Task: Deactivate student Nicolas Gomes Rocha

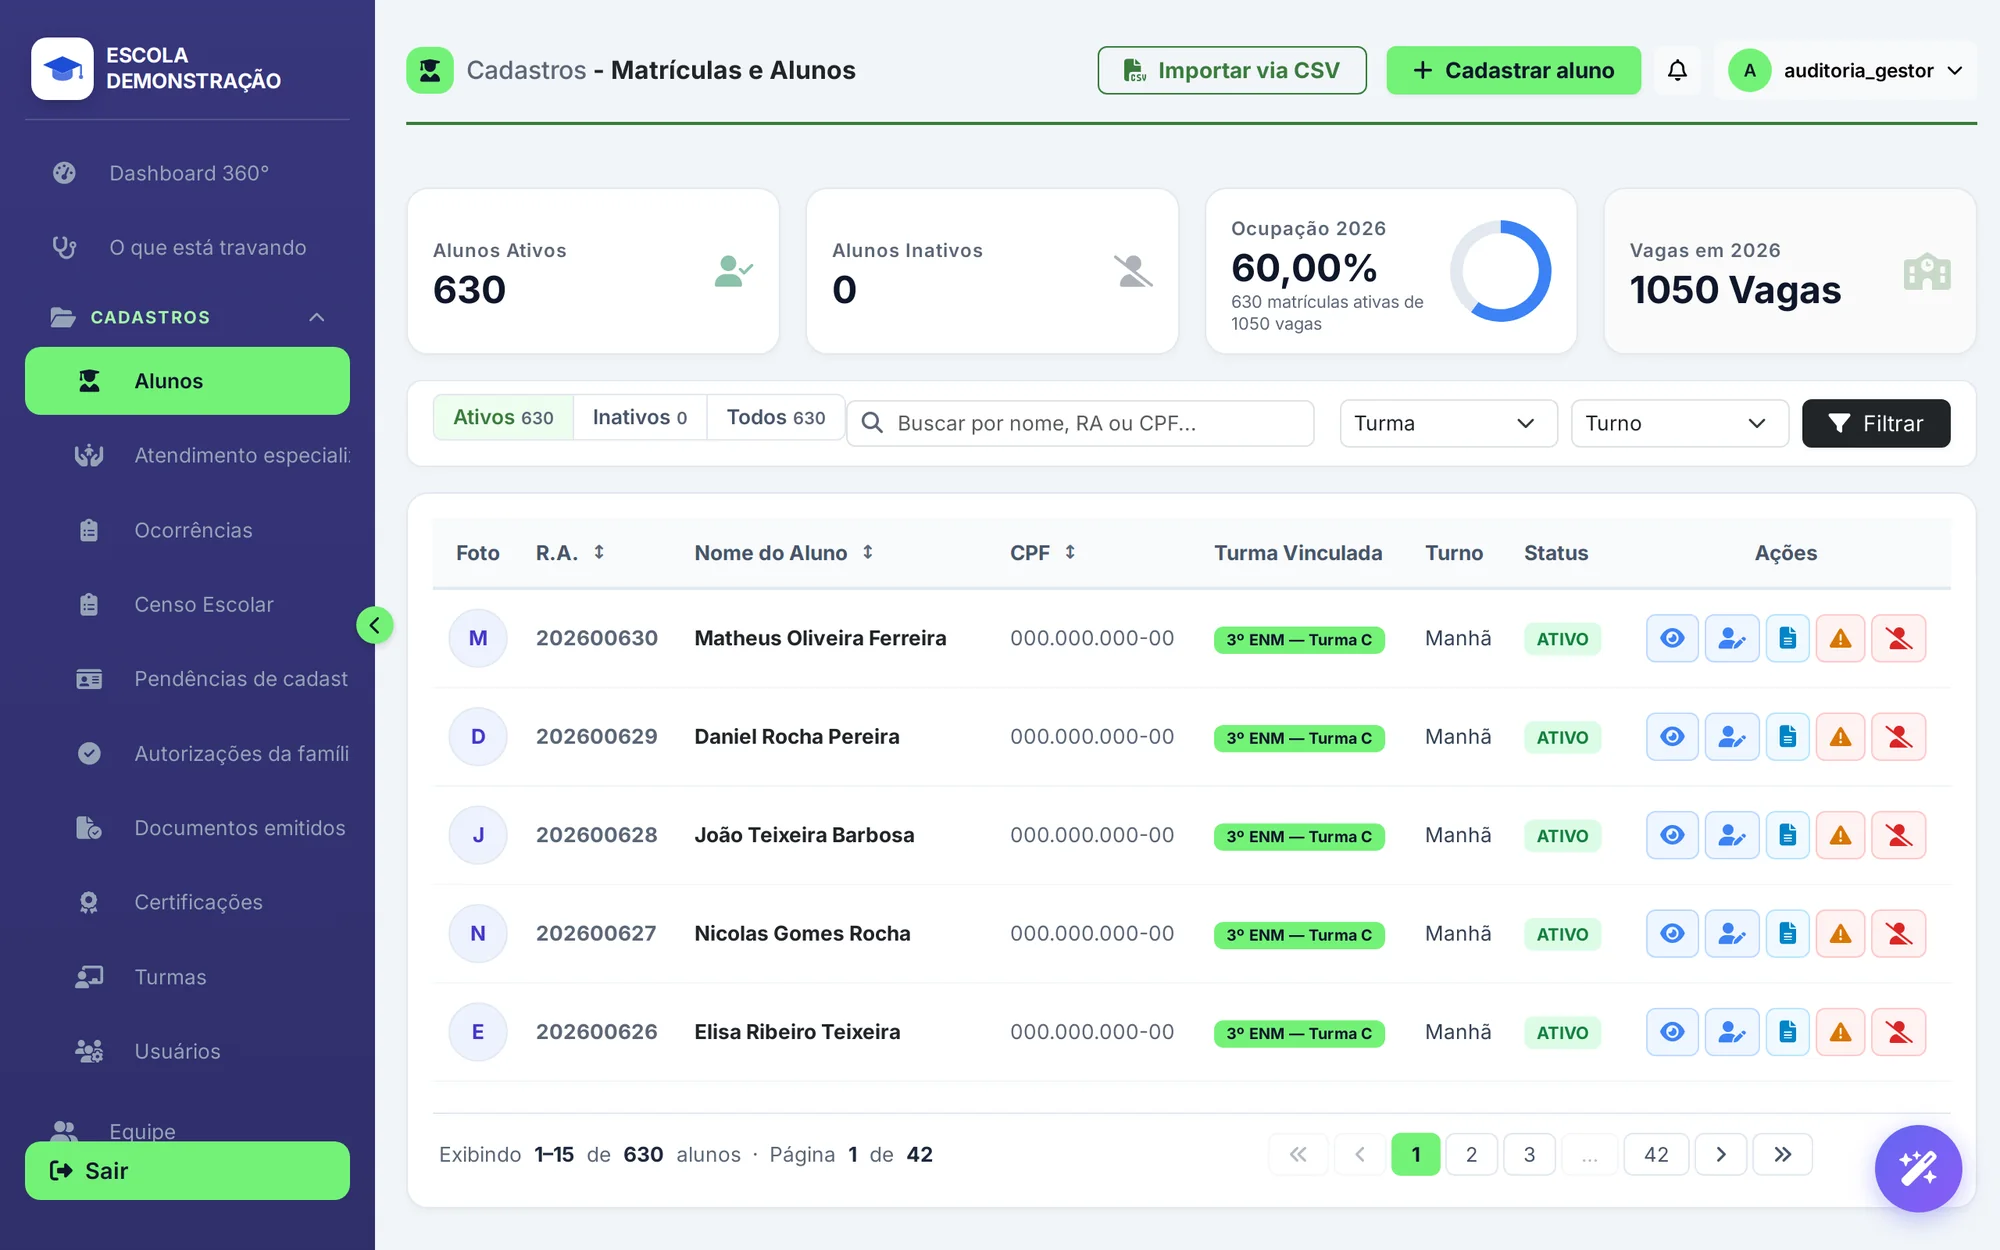Action: 1898,934
